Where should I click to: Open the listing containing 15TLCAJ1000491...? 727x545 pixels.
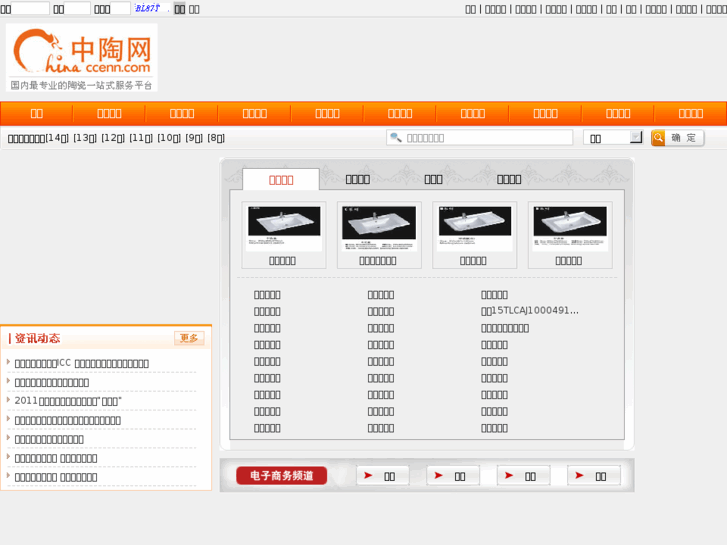click(530, 311)
